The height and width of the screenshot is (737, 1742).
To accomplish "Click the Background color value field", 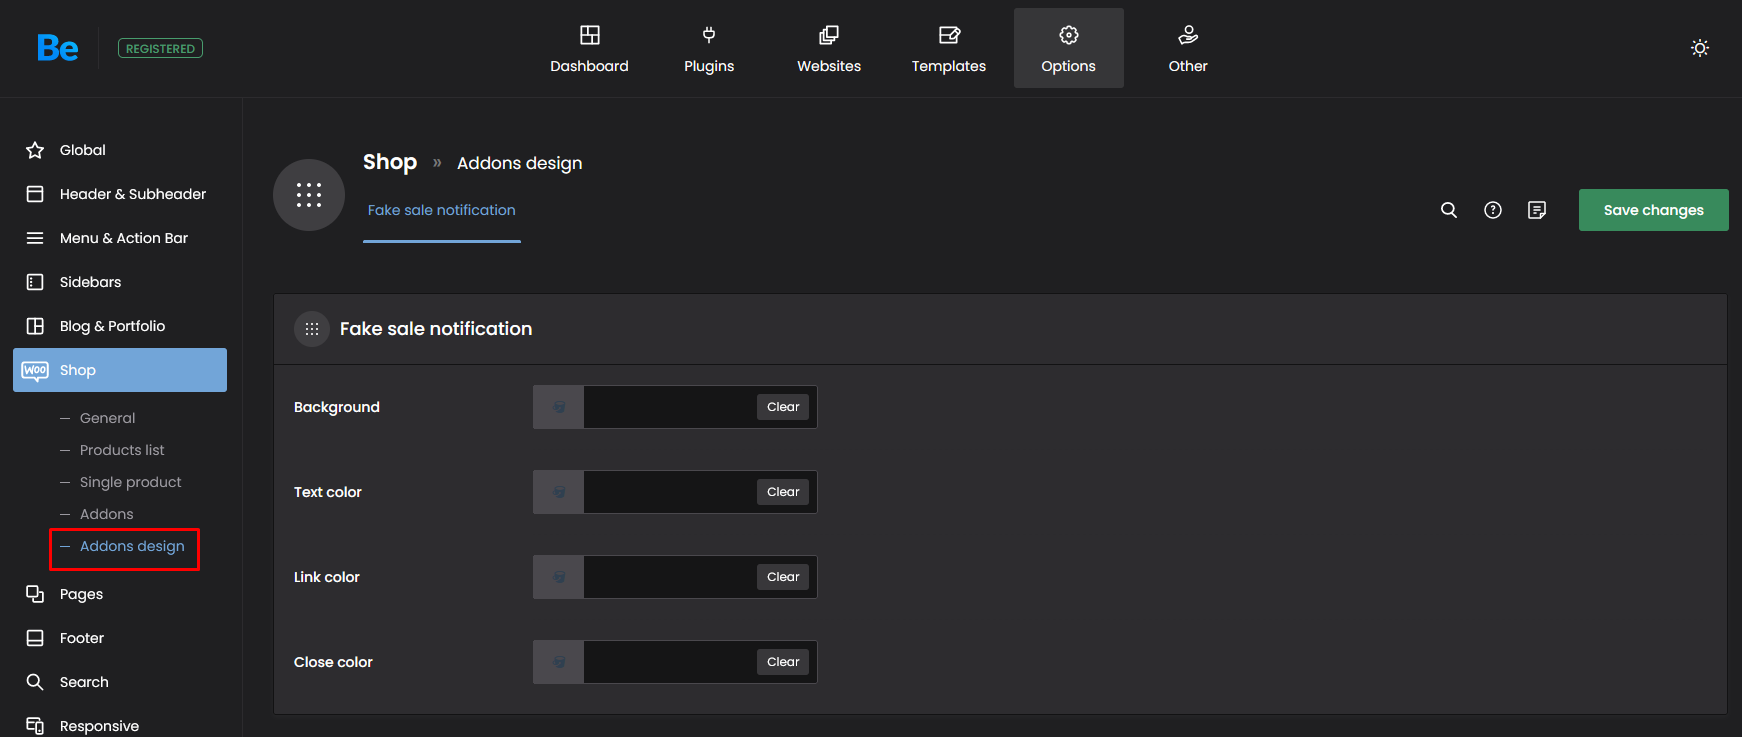I will coord(670,407).
